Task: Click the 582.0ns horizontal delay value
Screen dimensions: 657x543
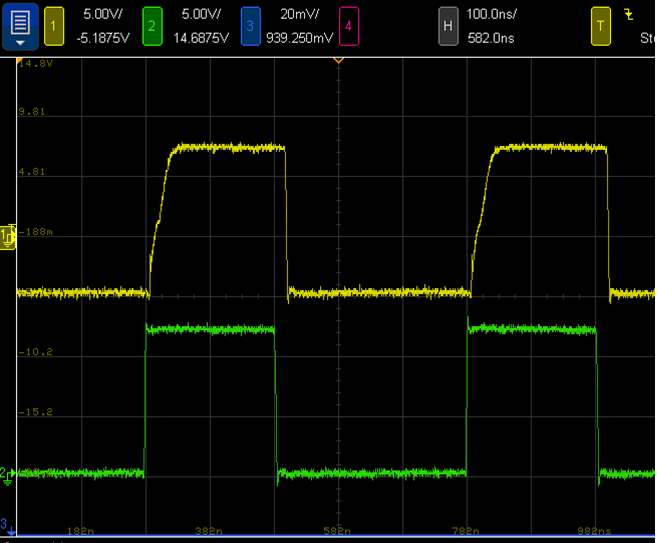Action: coord(492,38)
